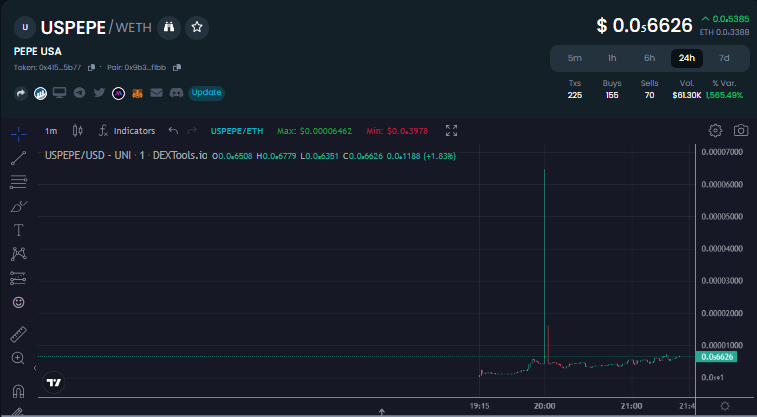Open the emoji icons tool
This screenshot has width=757, height=417.
[18, 303]
